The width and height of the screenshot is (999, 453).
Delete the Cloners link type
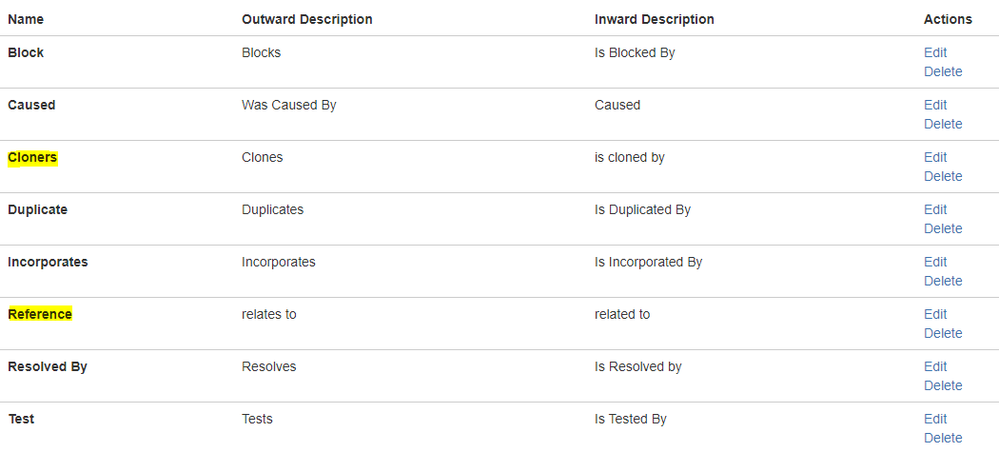pyautogui.click(x=943, y=176)
